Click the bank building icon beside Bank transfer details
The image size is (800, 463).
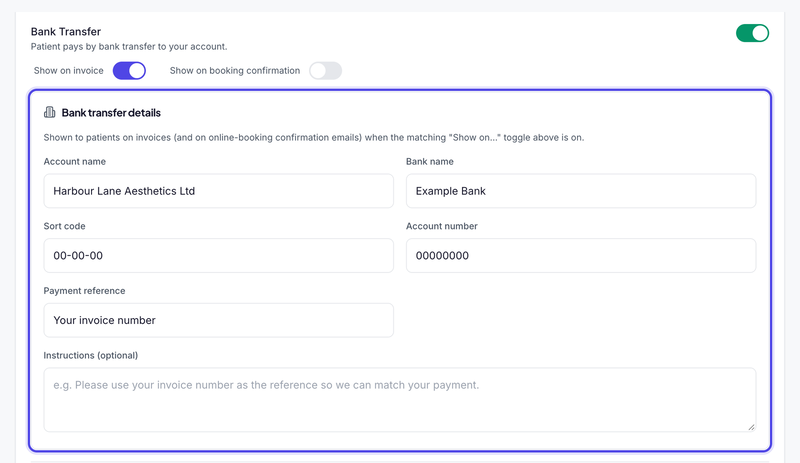49,112
